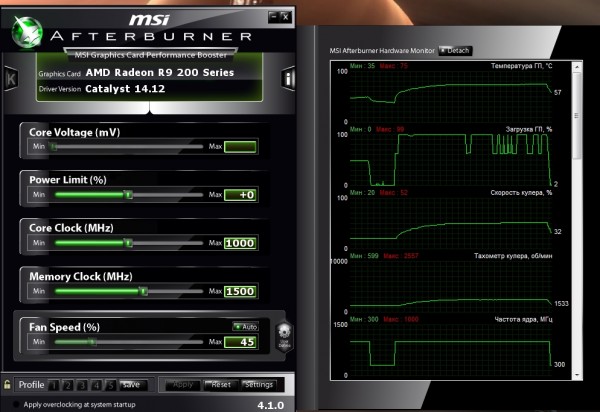This screenshot has height=412, width=600.
Task: Select profile slot 5
Action: point(110,385)
